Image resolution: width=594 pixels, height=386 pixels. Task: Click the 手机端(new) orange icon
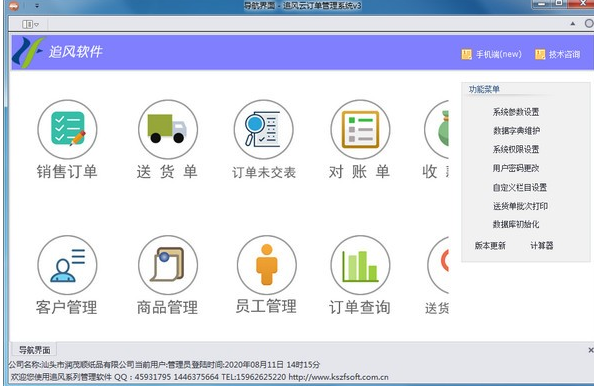pos(466,54)
